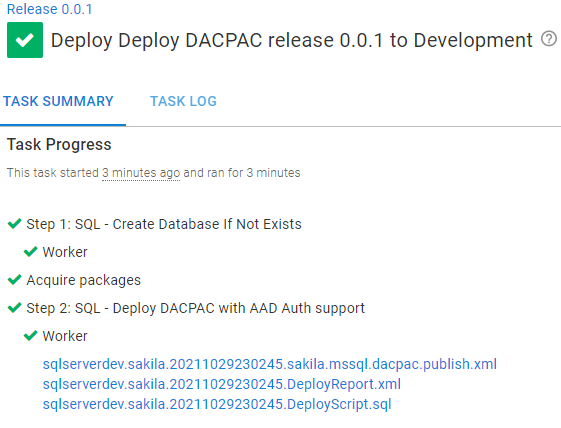
Task: Open the help question mark icon
Action: [x=548, y=39]
